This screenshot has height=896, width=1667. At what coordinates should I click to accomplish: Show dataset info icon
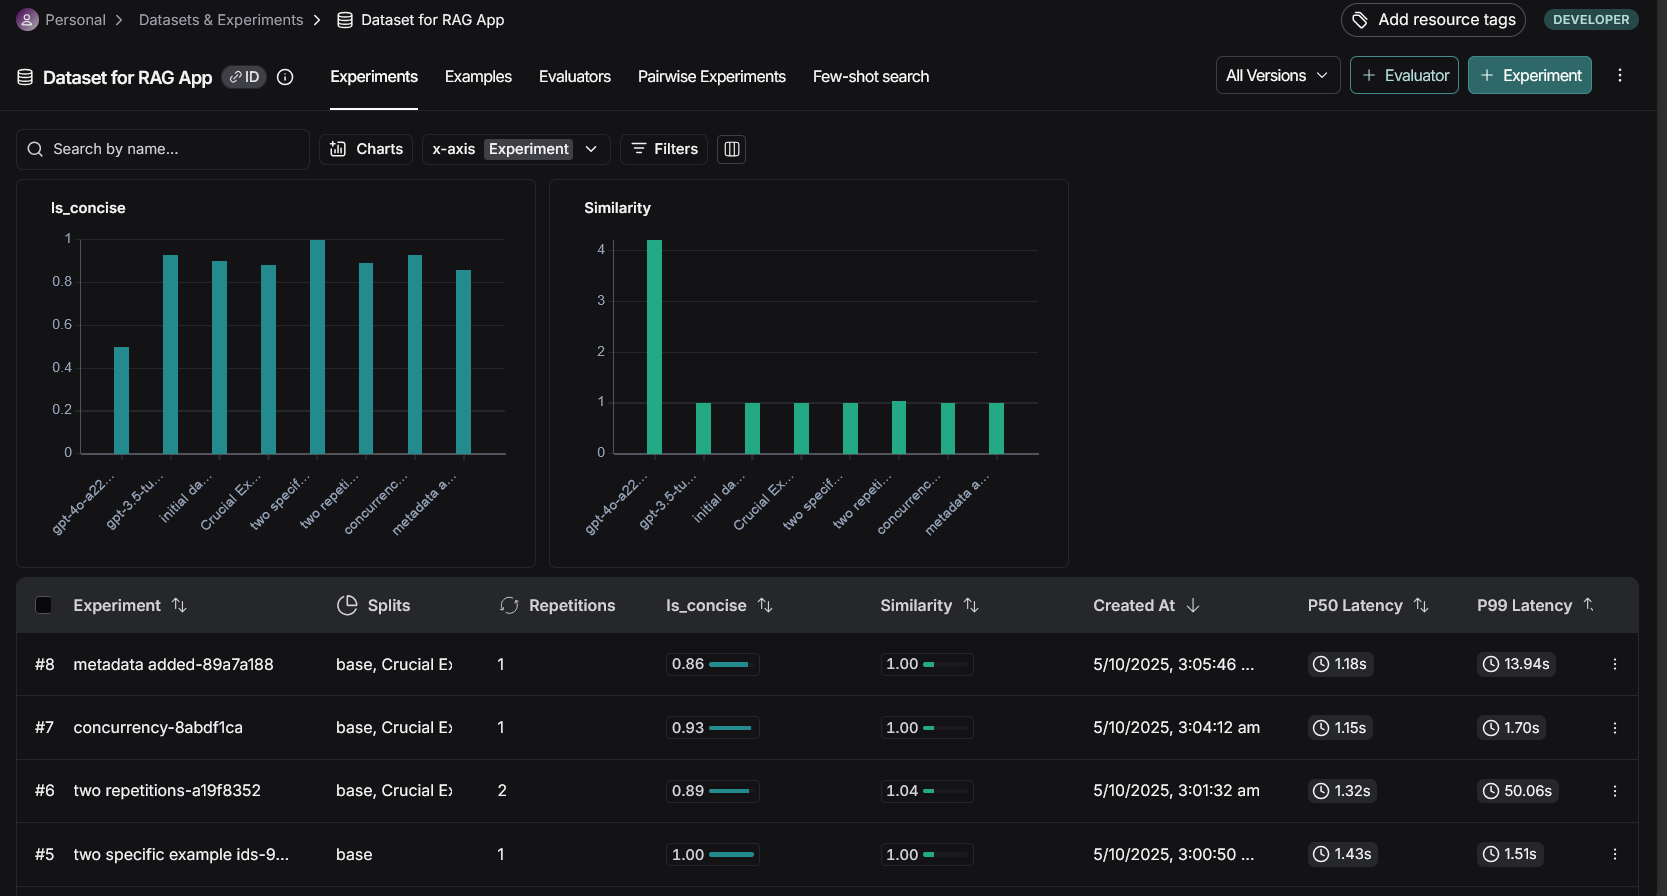coord(285,77)
